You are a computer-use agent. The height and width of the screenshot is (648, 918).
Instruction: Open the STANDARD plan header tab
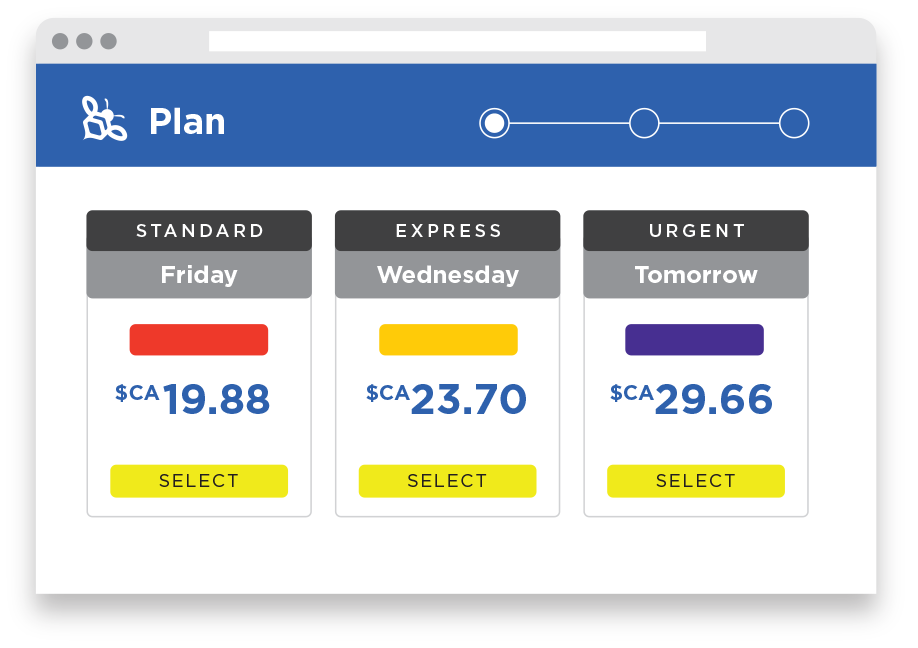click(x=199, y=231)
